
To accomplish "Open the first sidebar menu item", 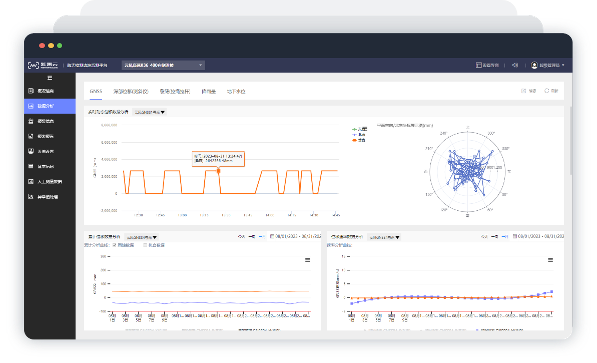I will pos(49,91).
